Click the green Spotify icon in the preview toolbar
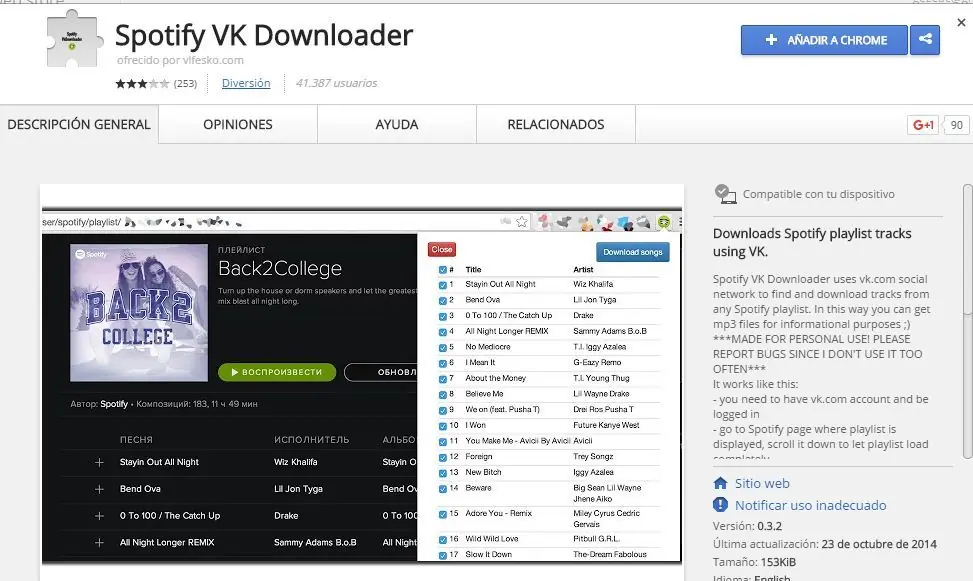973x581 pixels. point(664,221)
